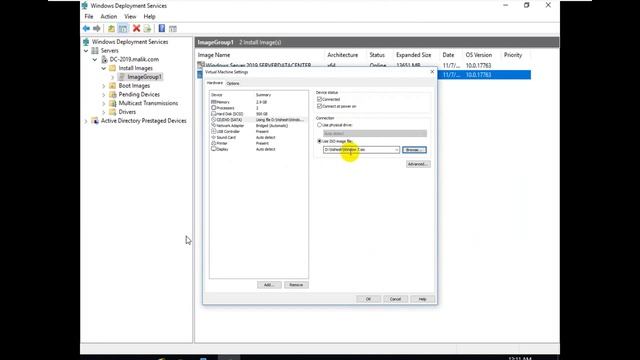This screenshot has width=640, height=360.
Task: Toggle the Show/Hide Console Tree icon
Action: point(122,28)
